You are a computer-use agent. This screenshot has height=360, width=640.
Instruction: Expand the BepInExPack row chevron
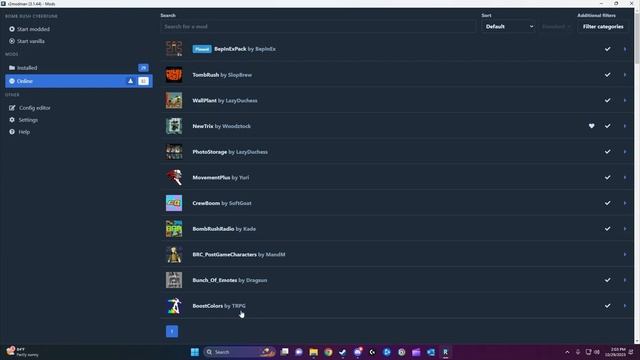625,49
